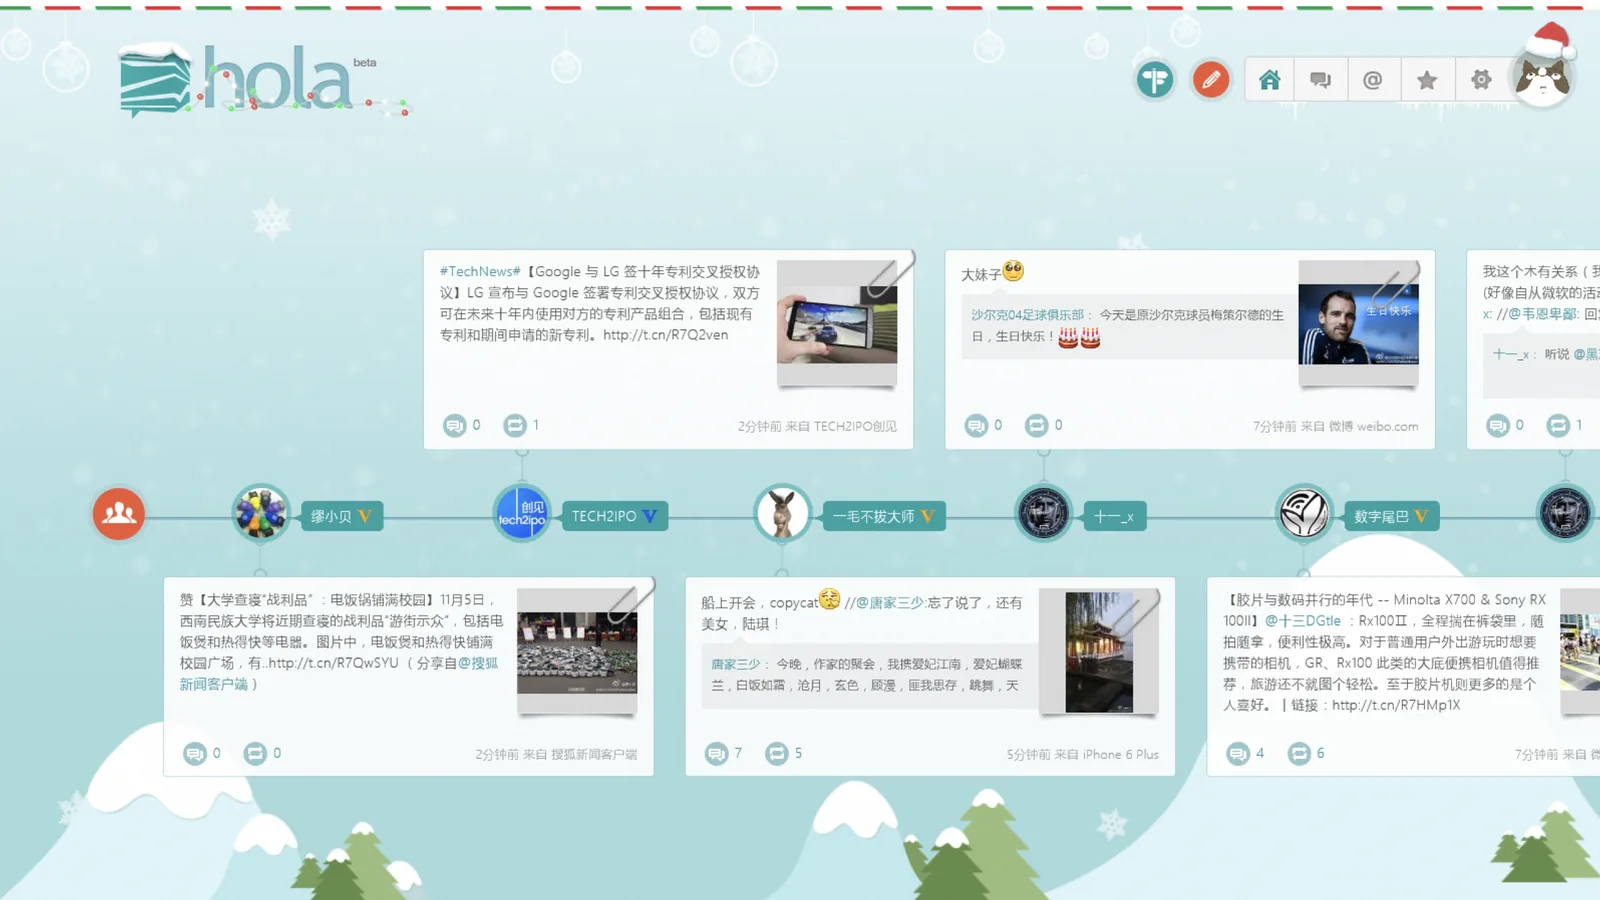Open the appliances photo thumbnail

(577, 651)
